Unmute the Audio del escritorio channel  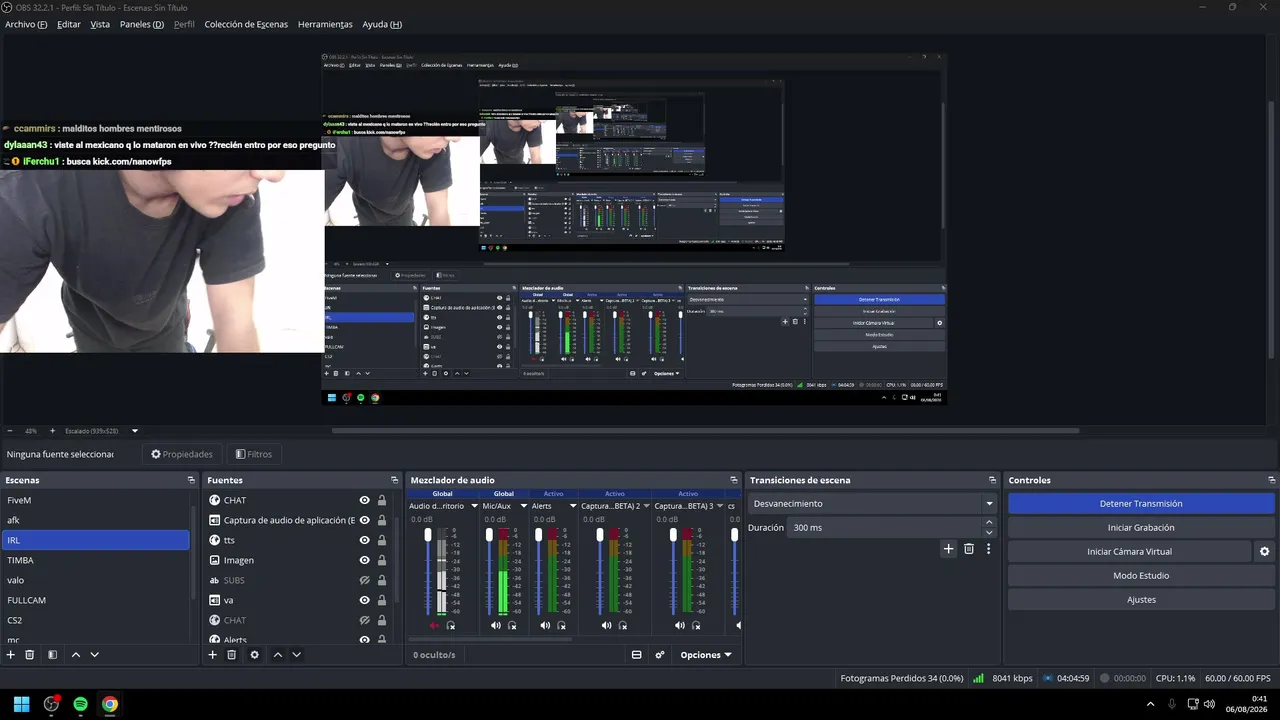(434, 626)
